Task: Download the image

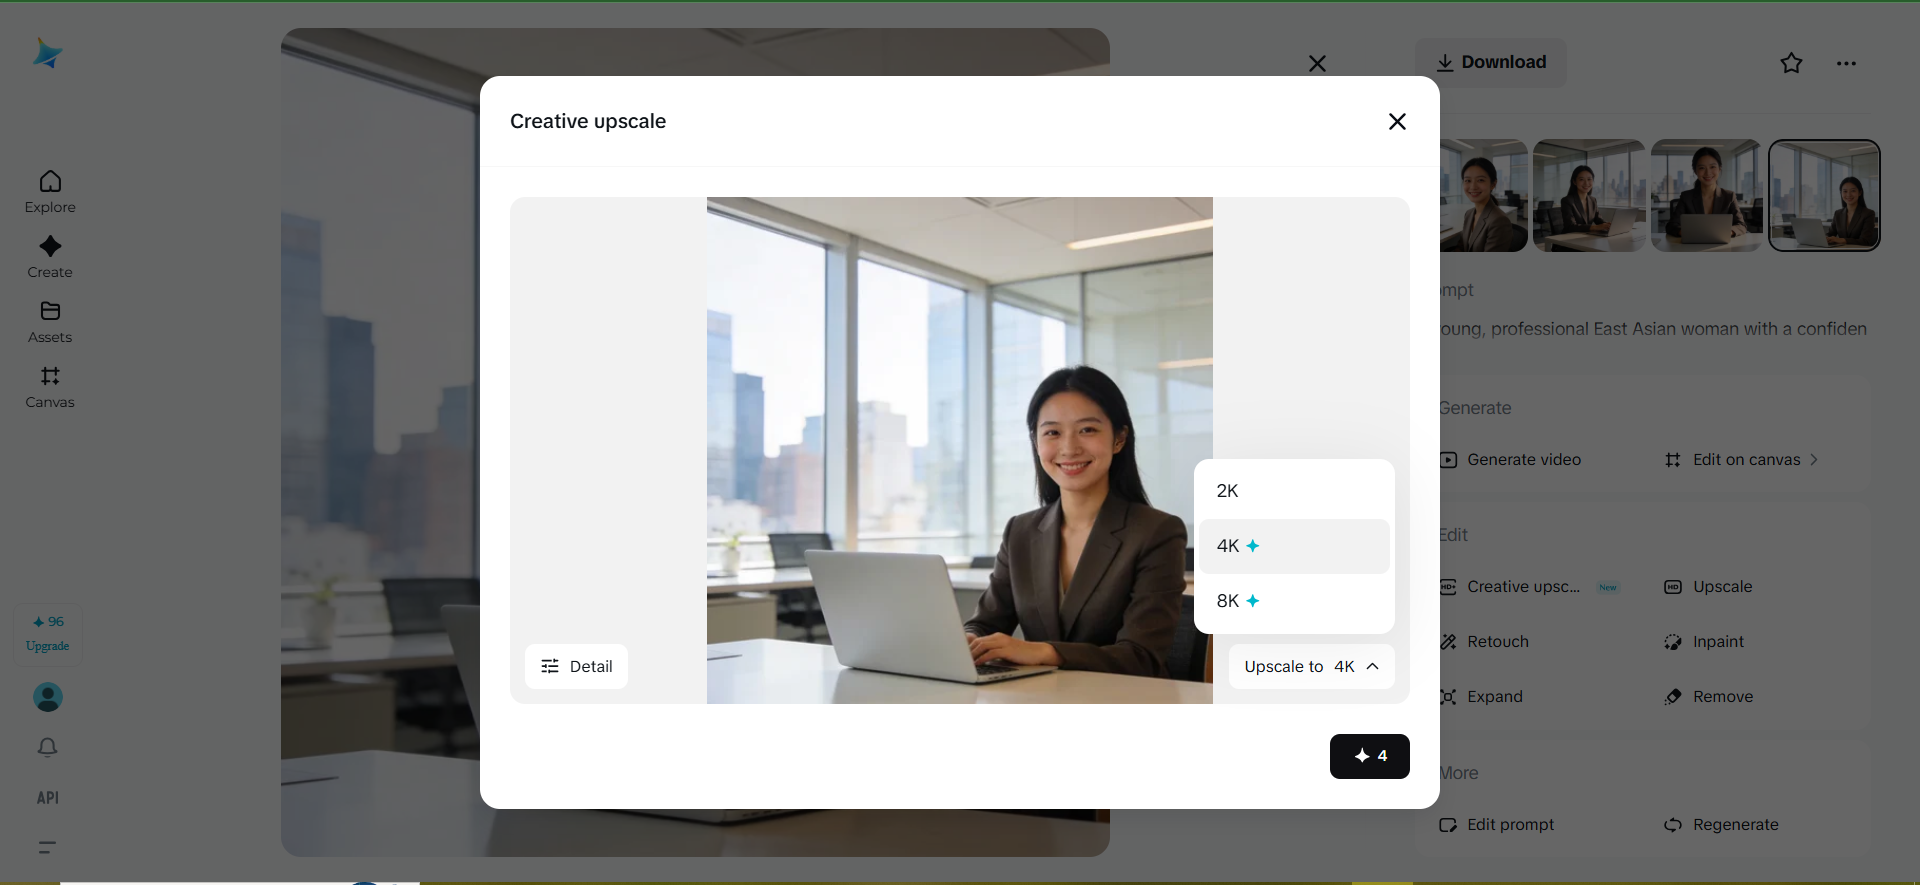Action: click(x=1491, y=63)
